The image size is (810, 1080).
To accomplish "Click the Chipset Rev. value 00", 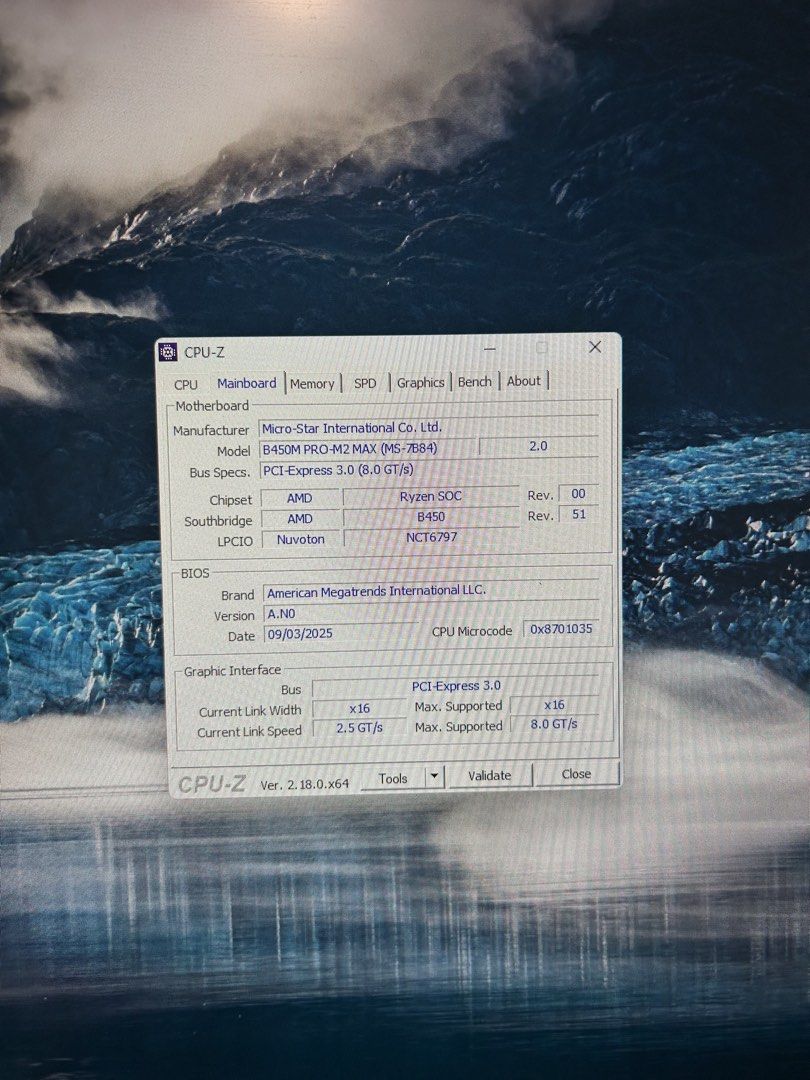I will 578,494.
